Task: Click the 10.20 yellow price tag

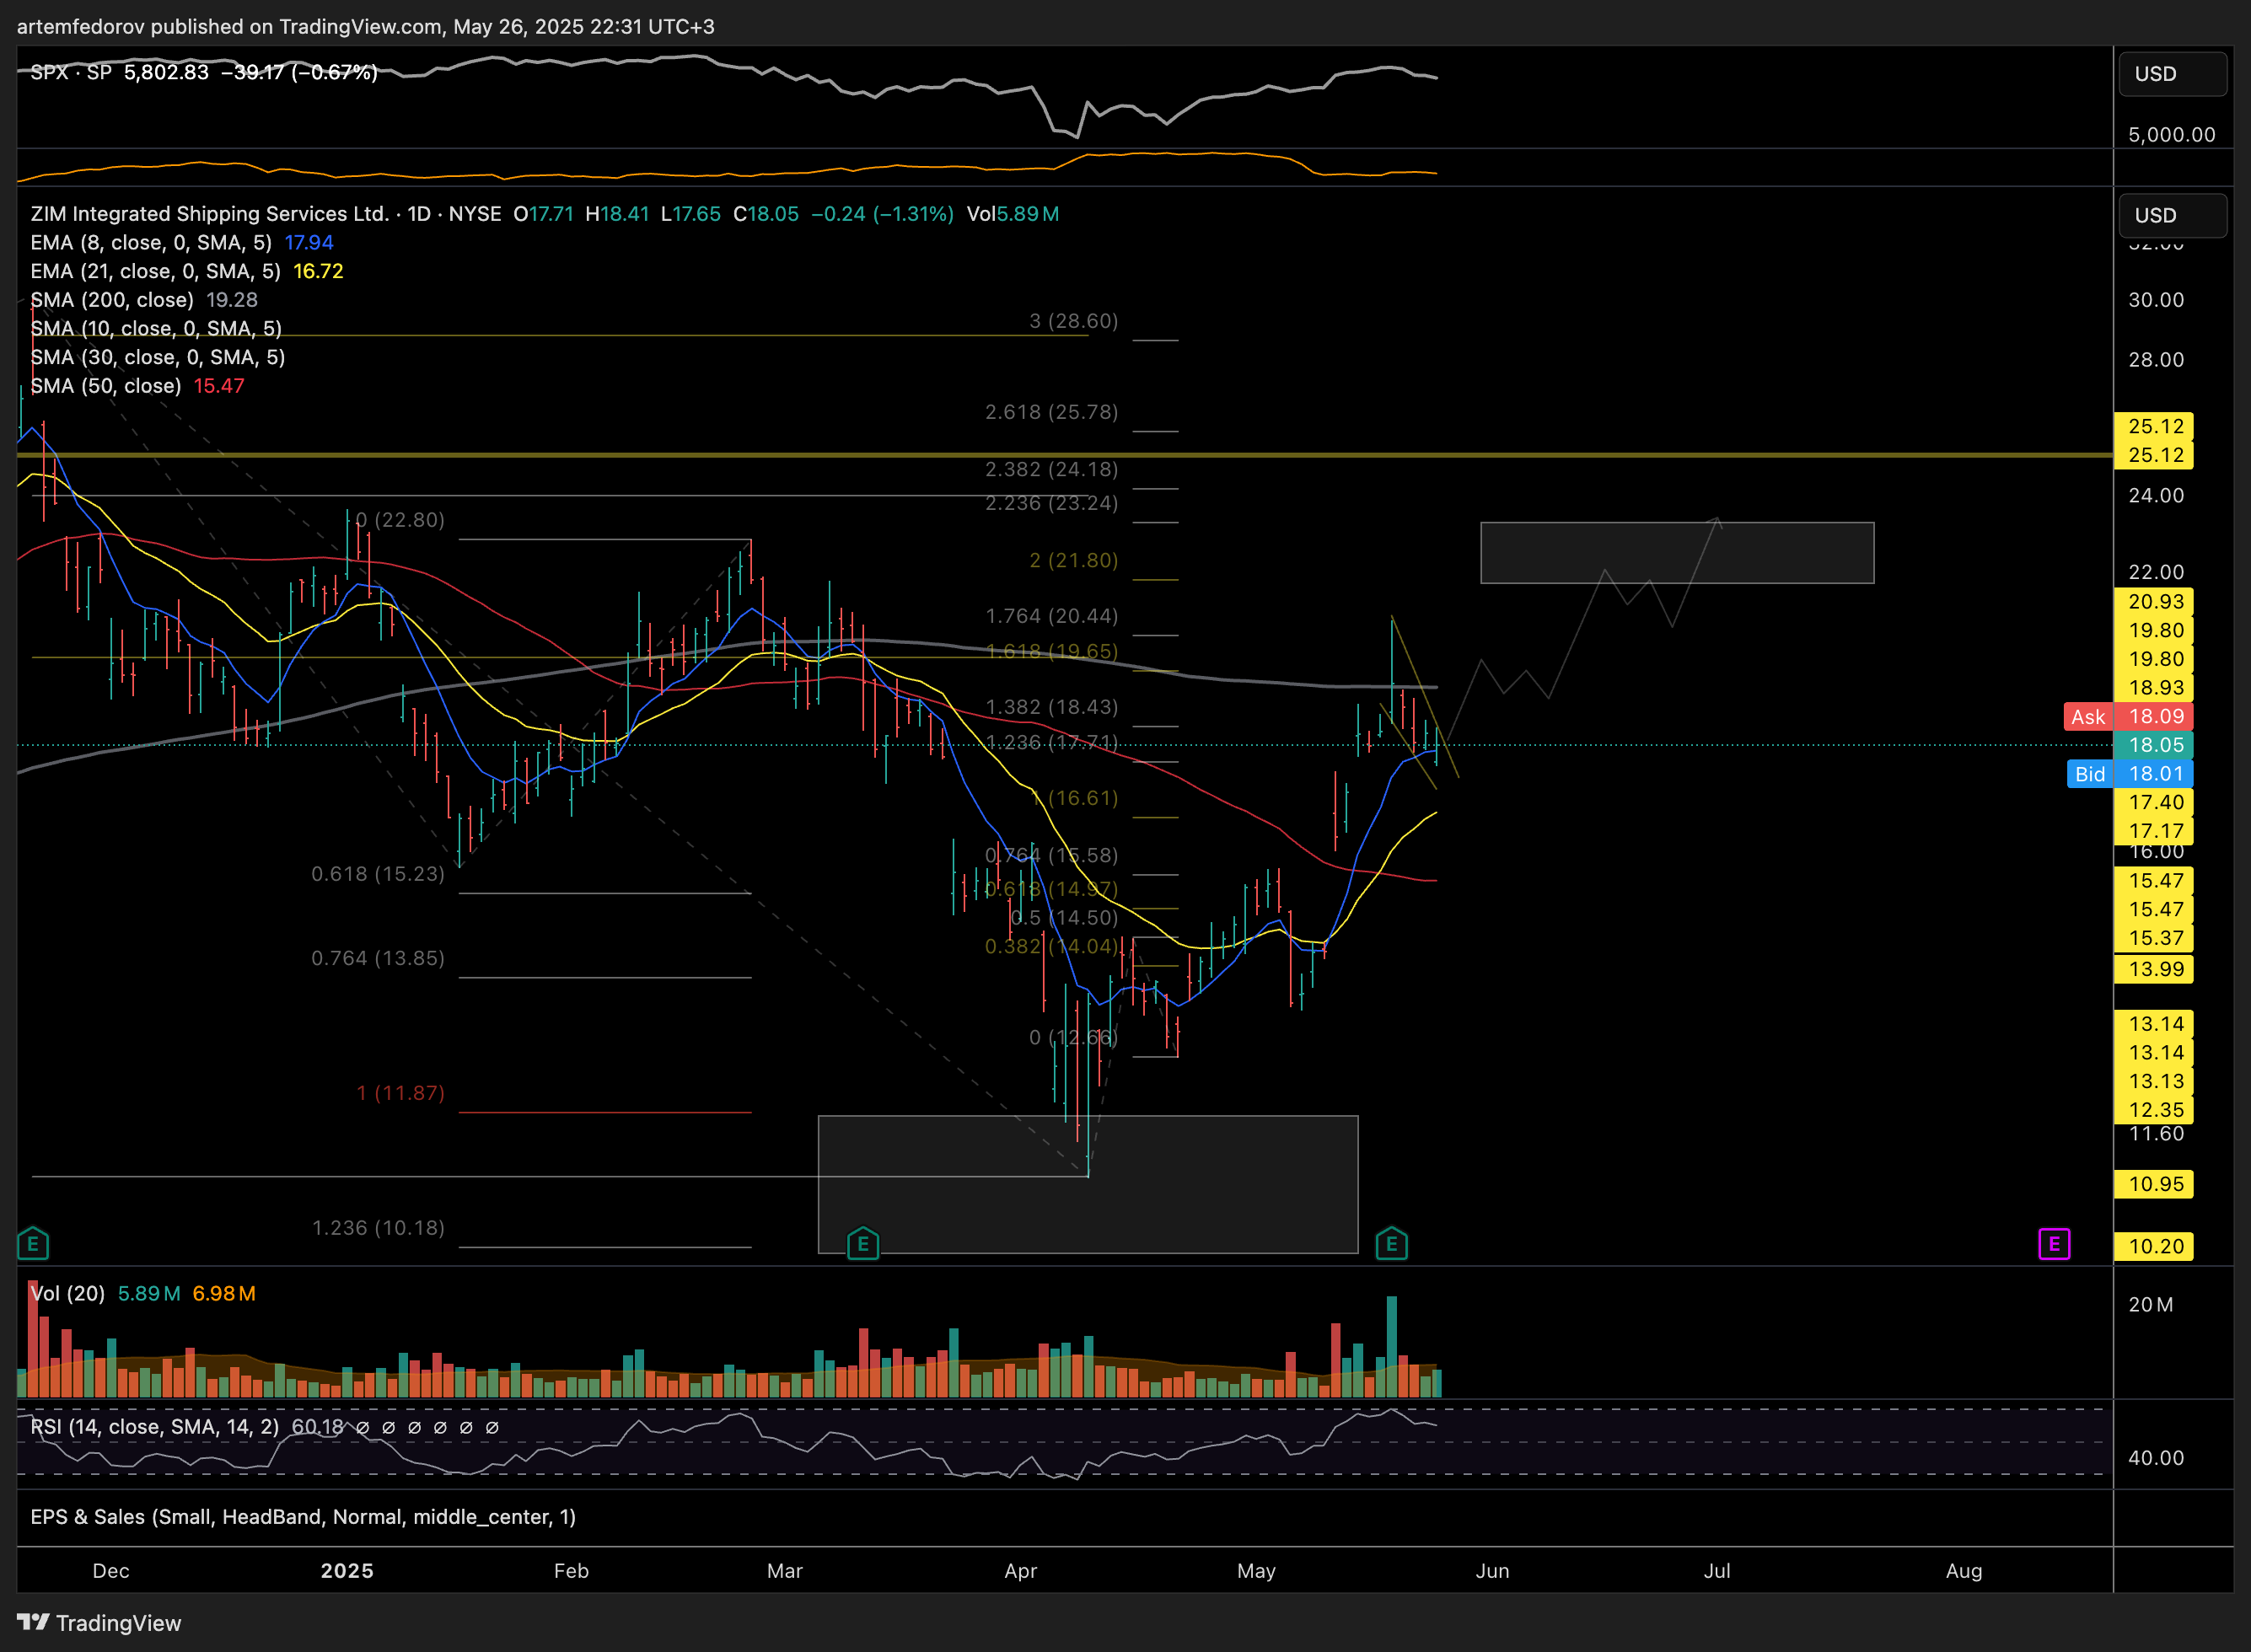Action: (2154, 1247)
